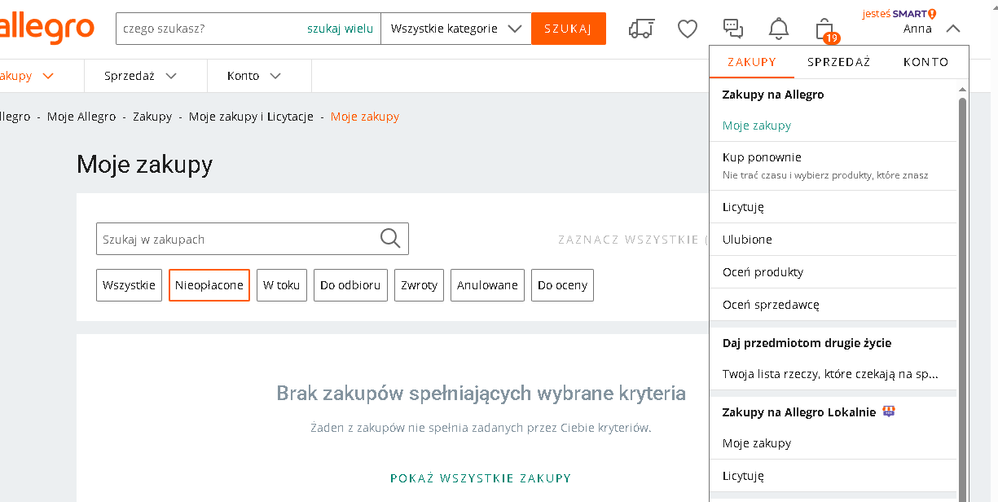The width and height of the screenshot is (998, 502).
Task: Click the Allegro Lokalnie shop icon
Action: click(889, 412)
